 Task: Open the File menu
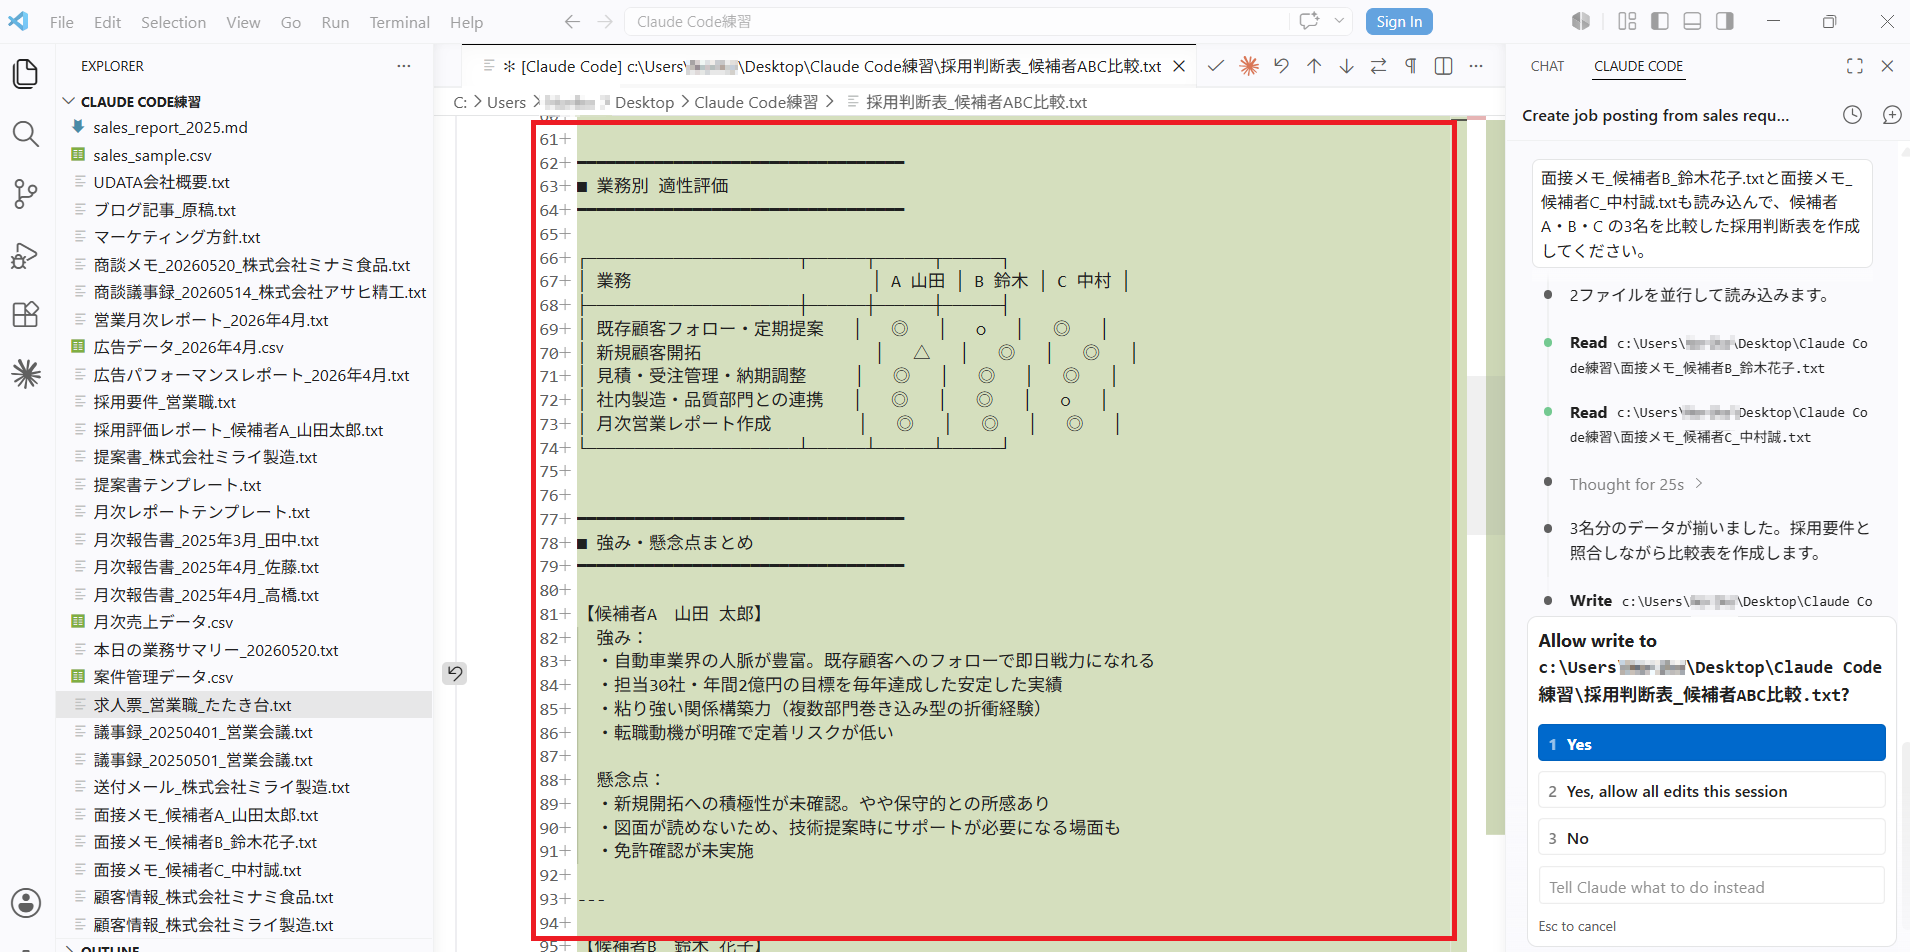coord(62,22)
